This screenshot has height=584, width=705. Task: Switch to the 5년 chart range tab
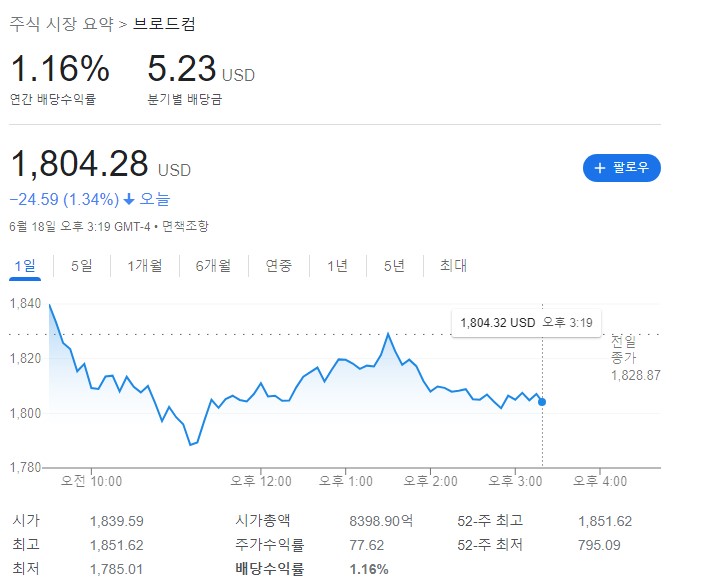(394, 266)
